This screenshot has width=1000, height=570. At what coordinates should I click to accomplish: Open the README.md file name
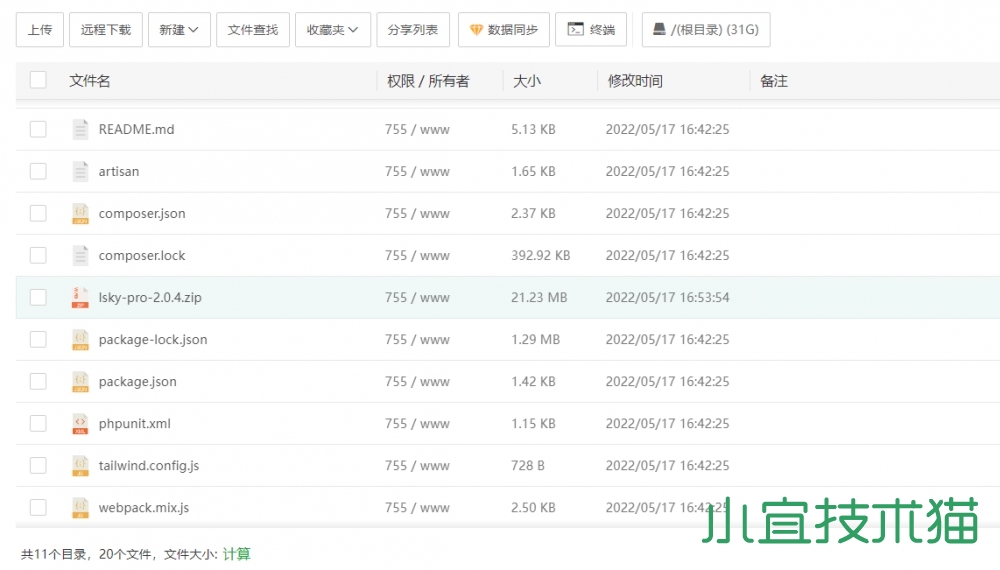tap(136, 129)
